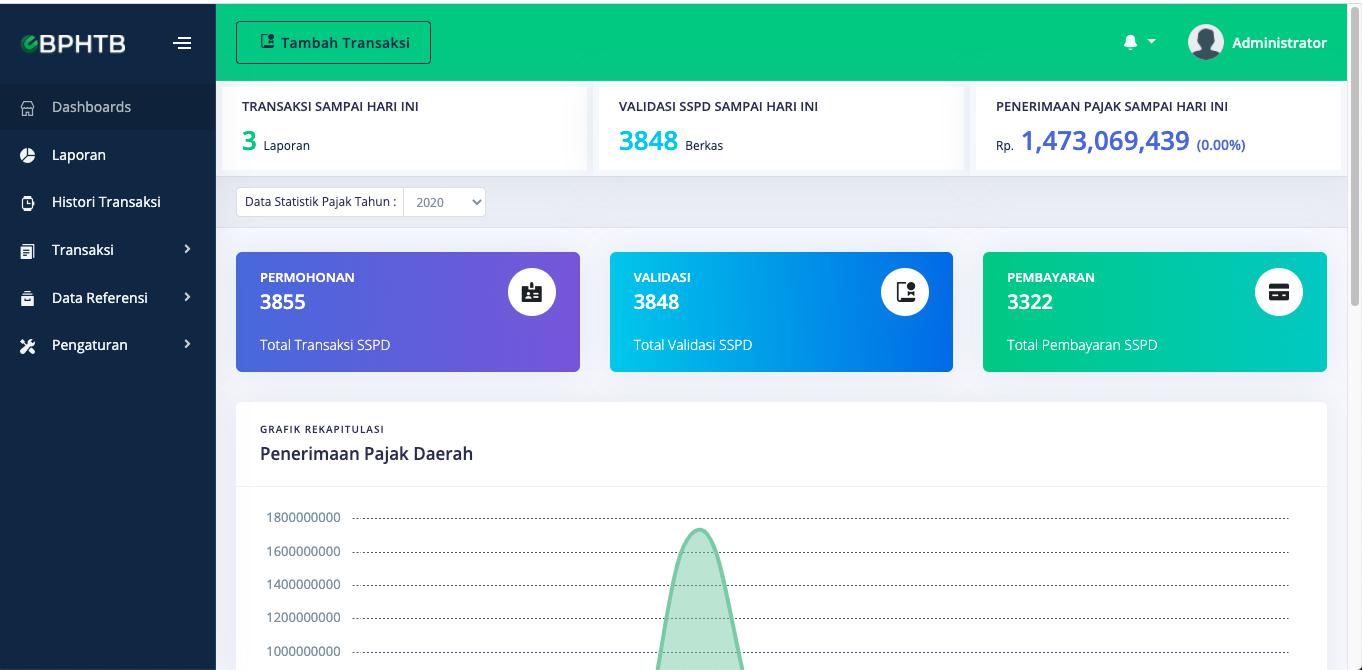Click the '1000000000' axis label
The width and height of the screenshot is (1362, 670).
303,651
